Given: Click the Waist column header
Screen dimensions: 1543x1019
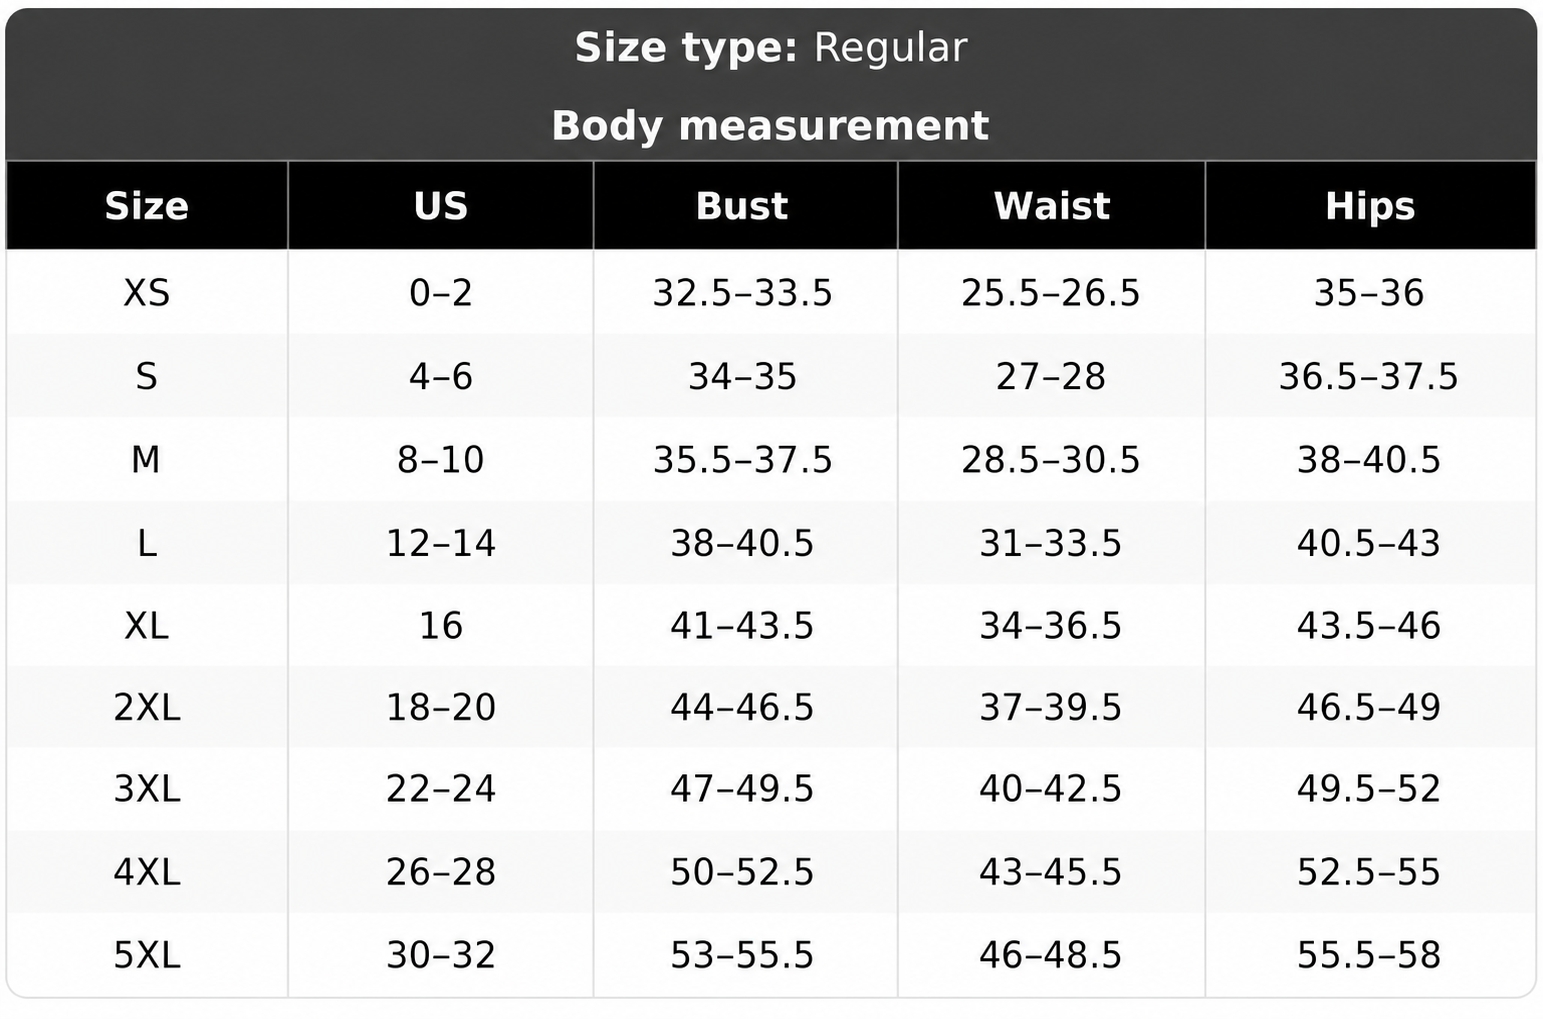Looking at the screenshot, I should click(x=1051, y=206).
